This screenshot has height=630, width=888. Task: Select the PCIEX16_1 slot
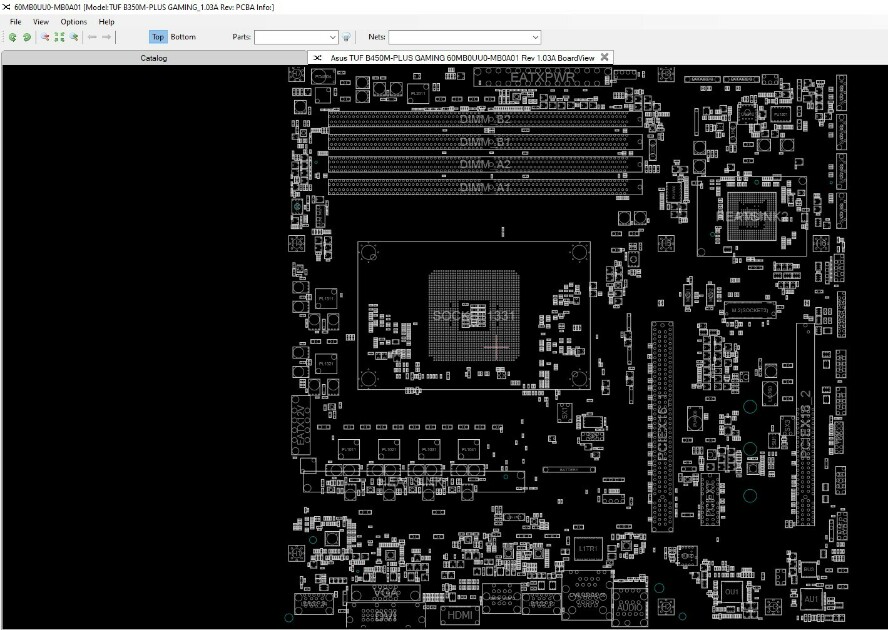click(661, 426)
